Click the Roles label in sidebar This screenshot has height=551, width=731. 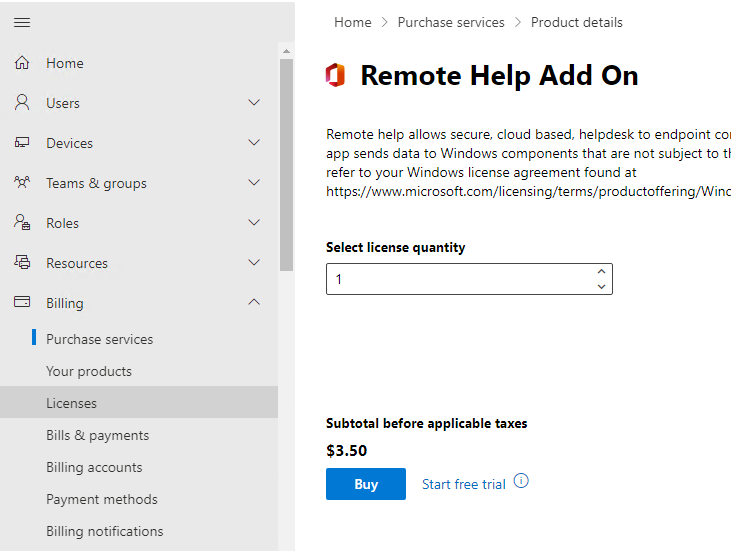[x=62, y=223]
